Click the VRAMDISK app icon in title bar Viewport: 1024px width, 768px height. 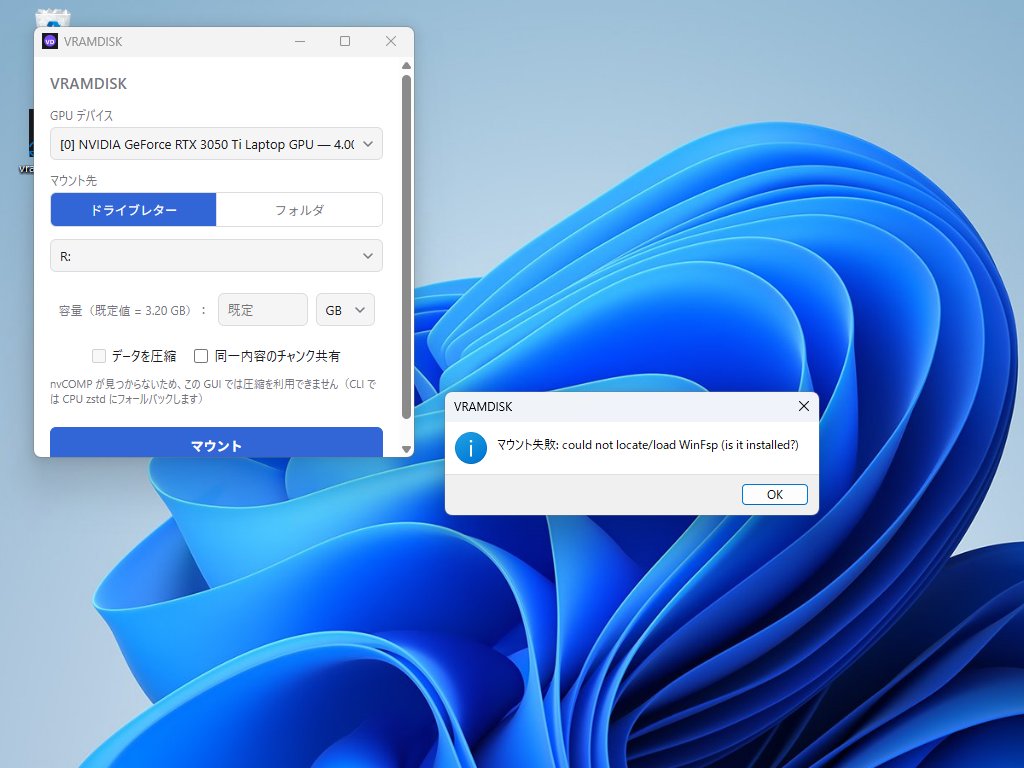(50, 41)
